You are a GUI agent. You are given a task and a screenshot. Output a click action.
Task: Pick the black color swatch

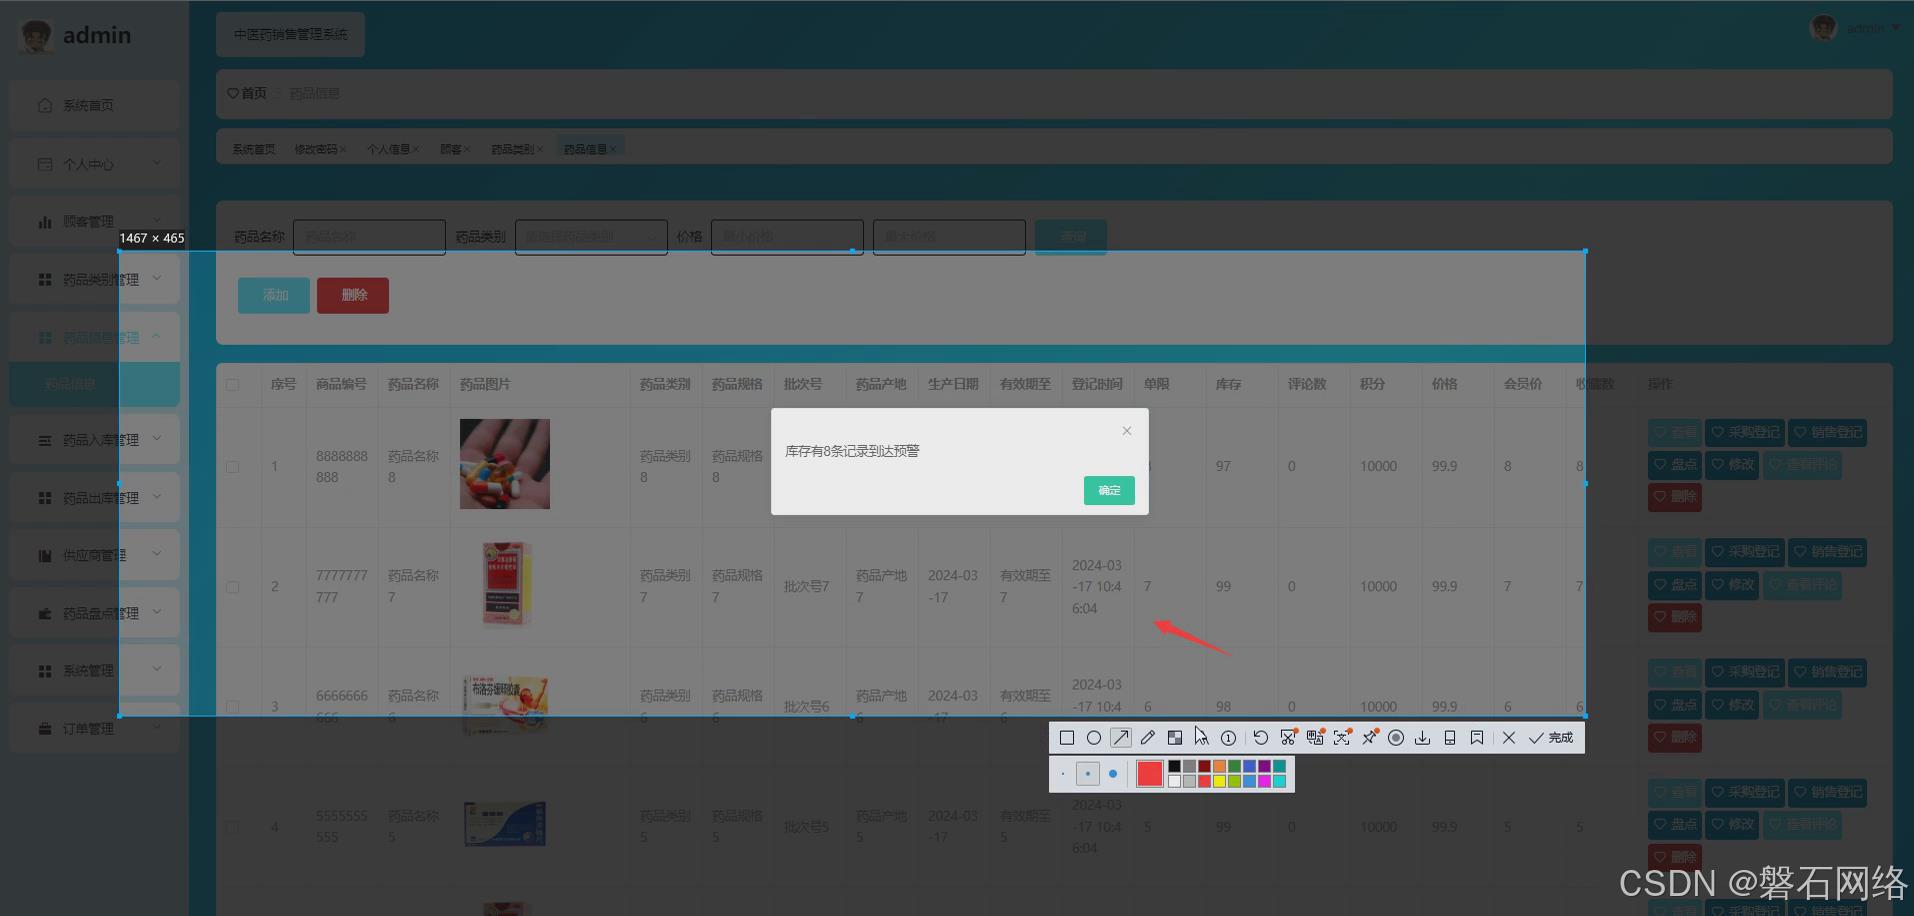pos(1175,766)
